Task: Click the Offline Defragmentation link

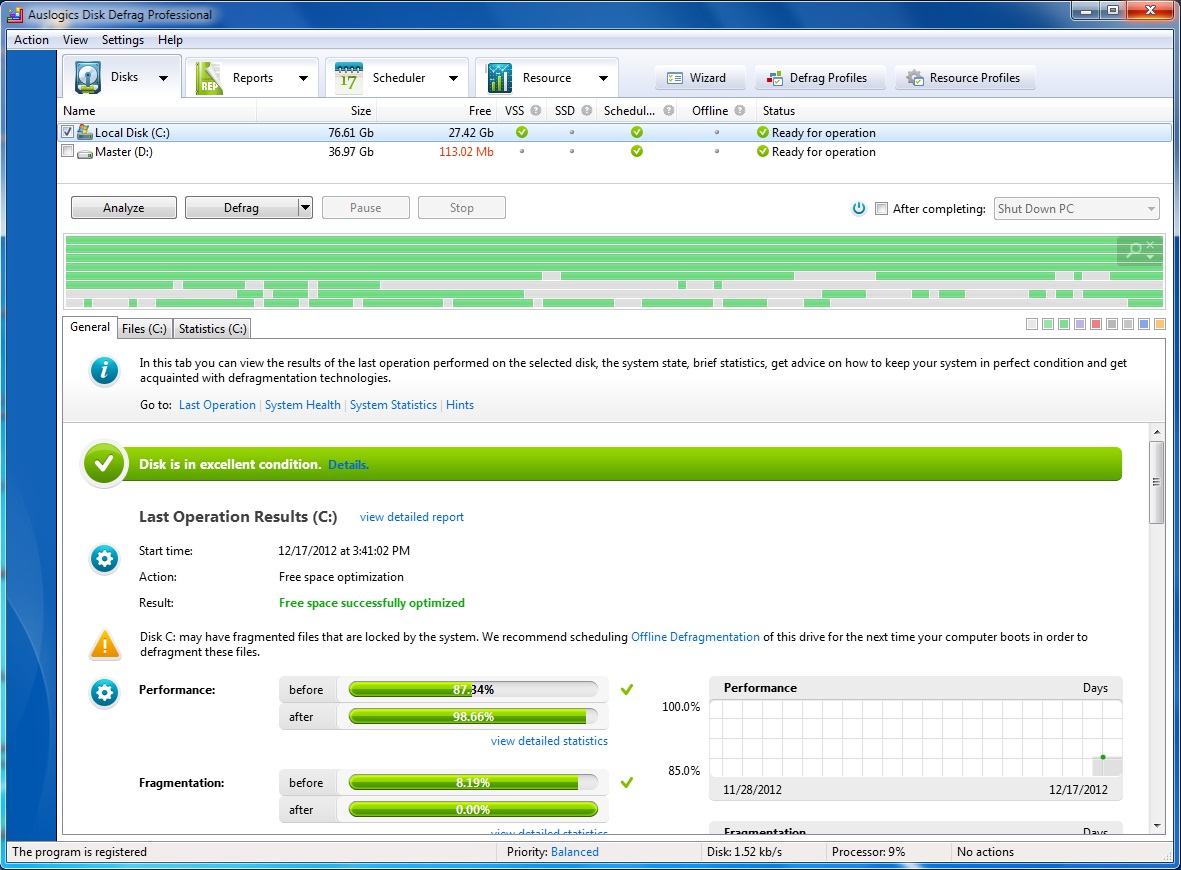Action: (x=695, y=636)
